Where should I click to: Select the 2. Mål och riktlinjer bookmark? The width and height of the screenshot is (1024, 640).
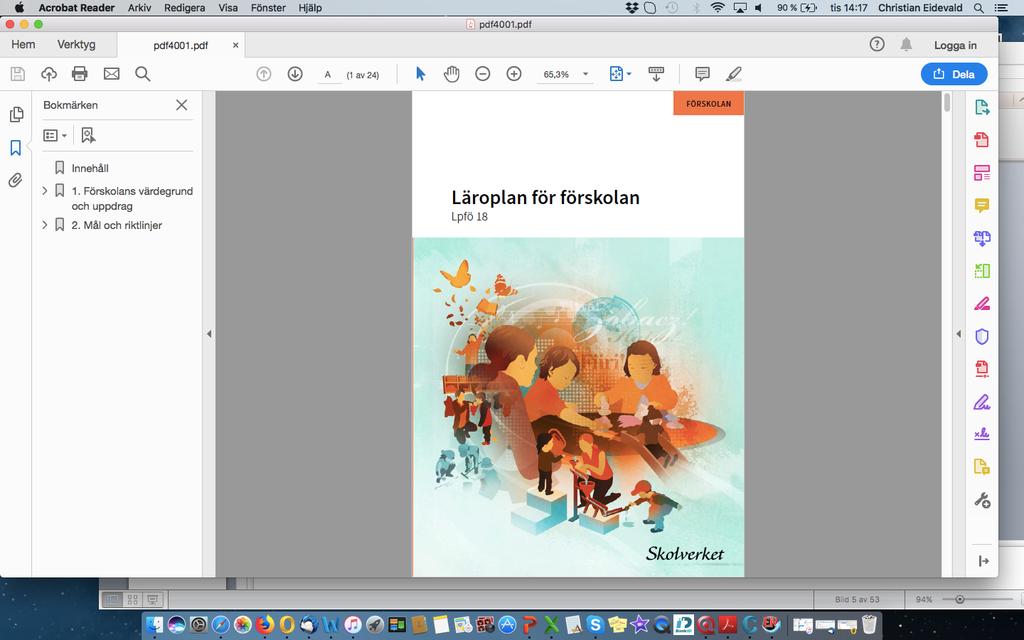click(117, 225)
